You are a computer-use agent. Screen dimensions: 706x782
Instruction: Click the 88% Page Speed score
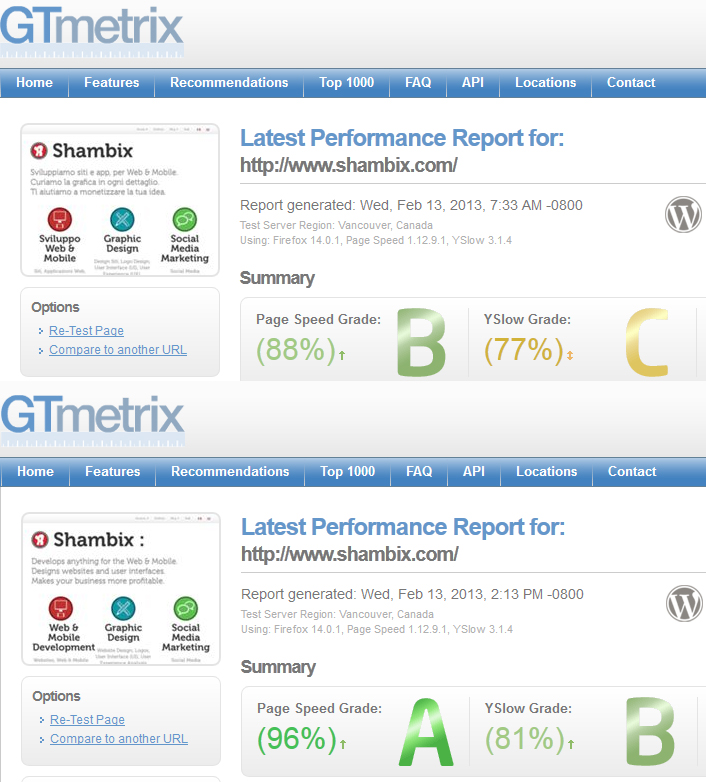[x=296, y=350]
